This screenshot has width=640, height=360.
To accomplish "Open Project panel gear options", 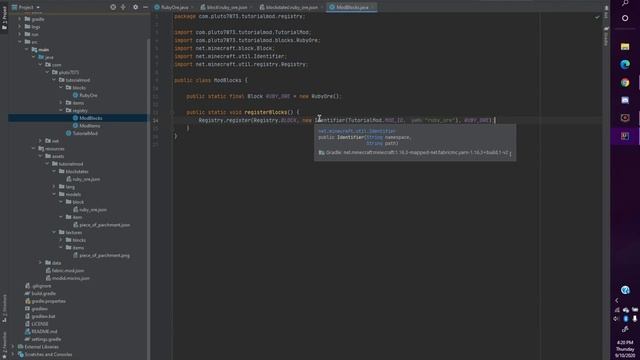I will coord(136,7).
